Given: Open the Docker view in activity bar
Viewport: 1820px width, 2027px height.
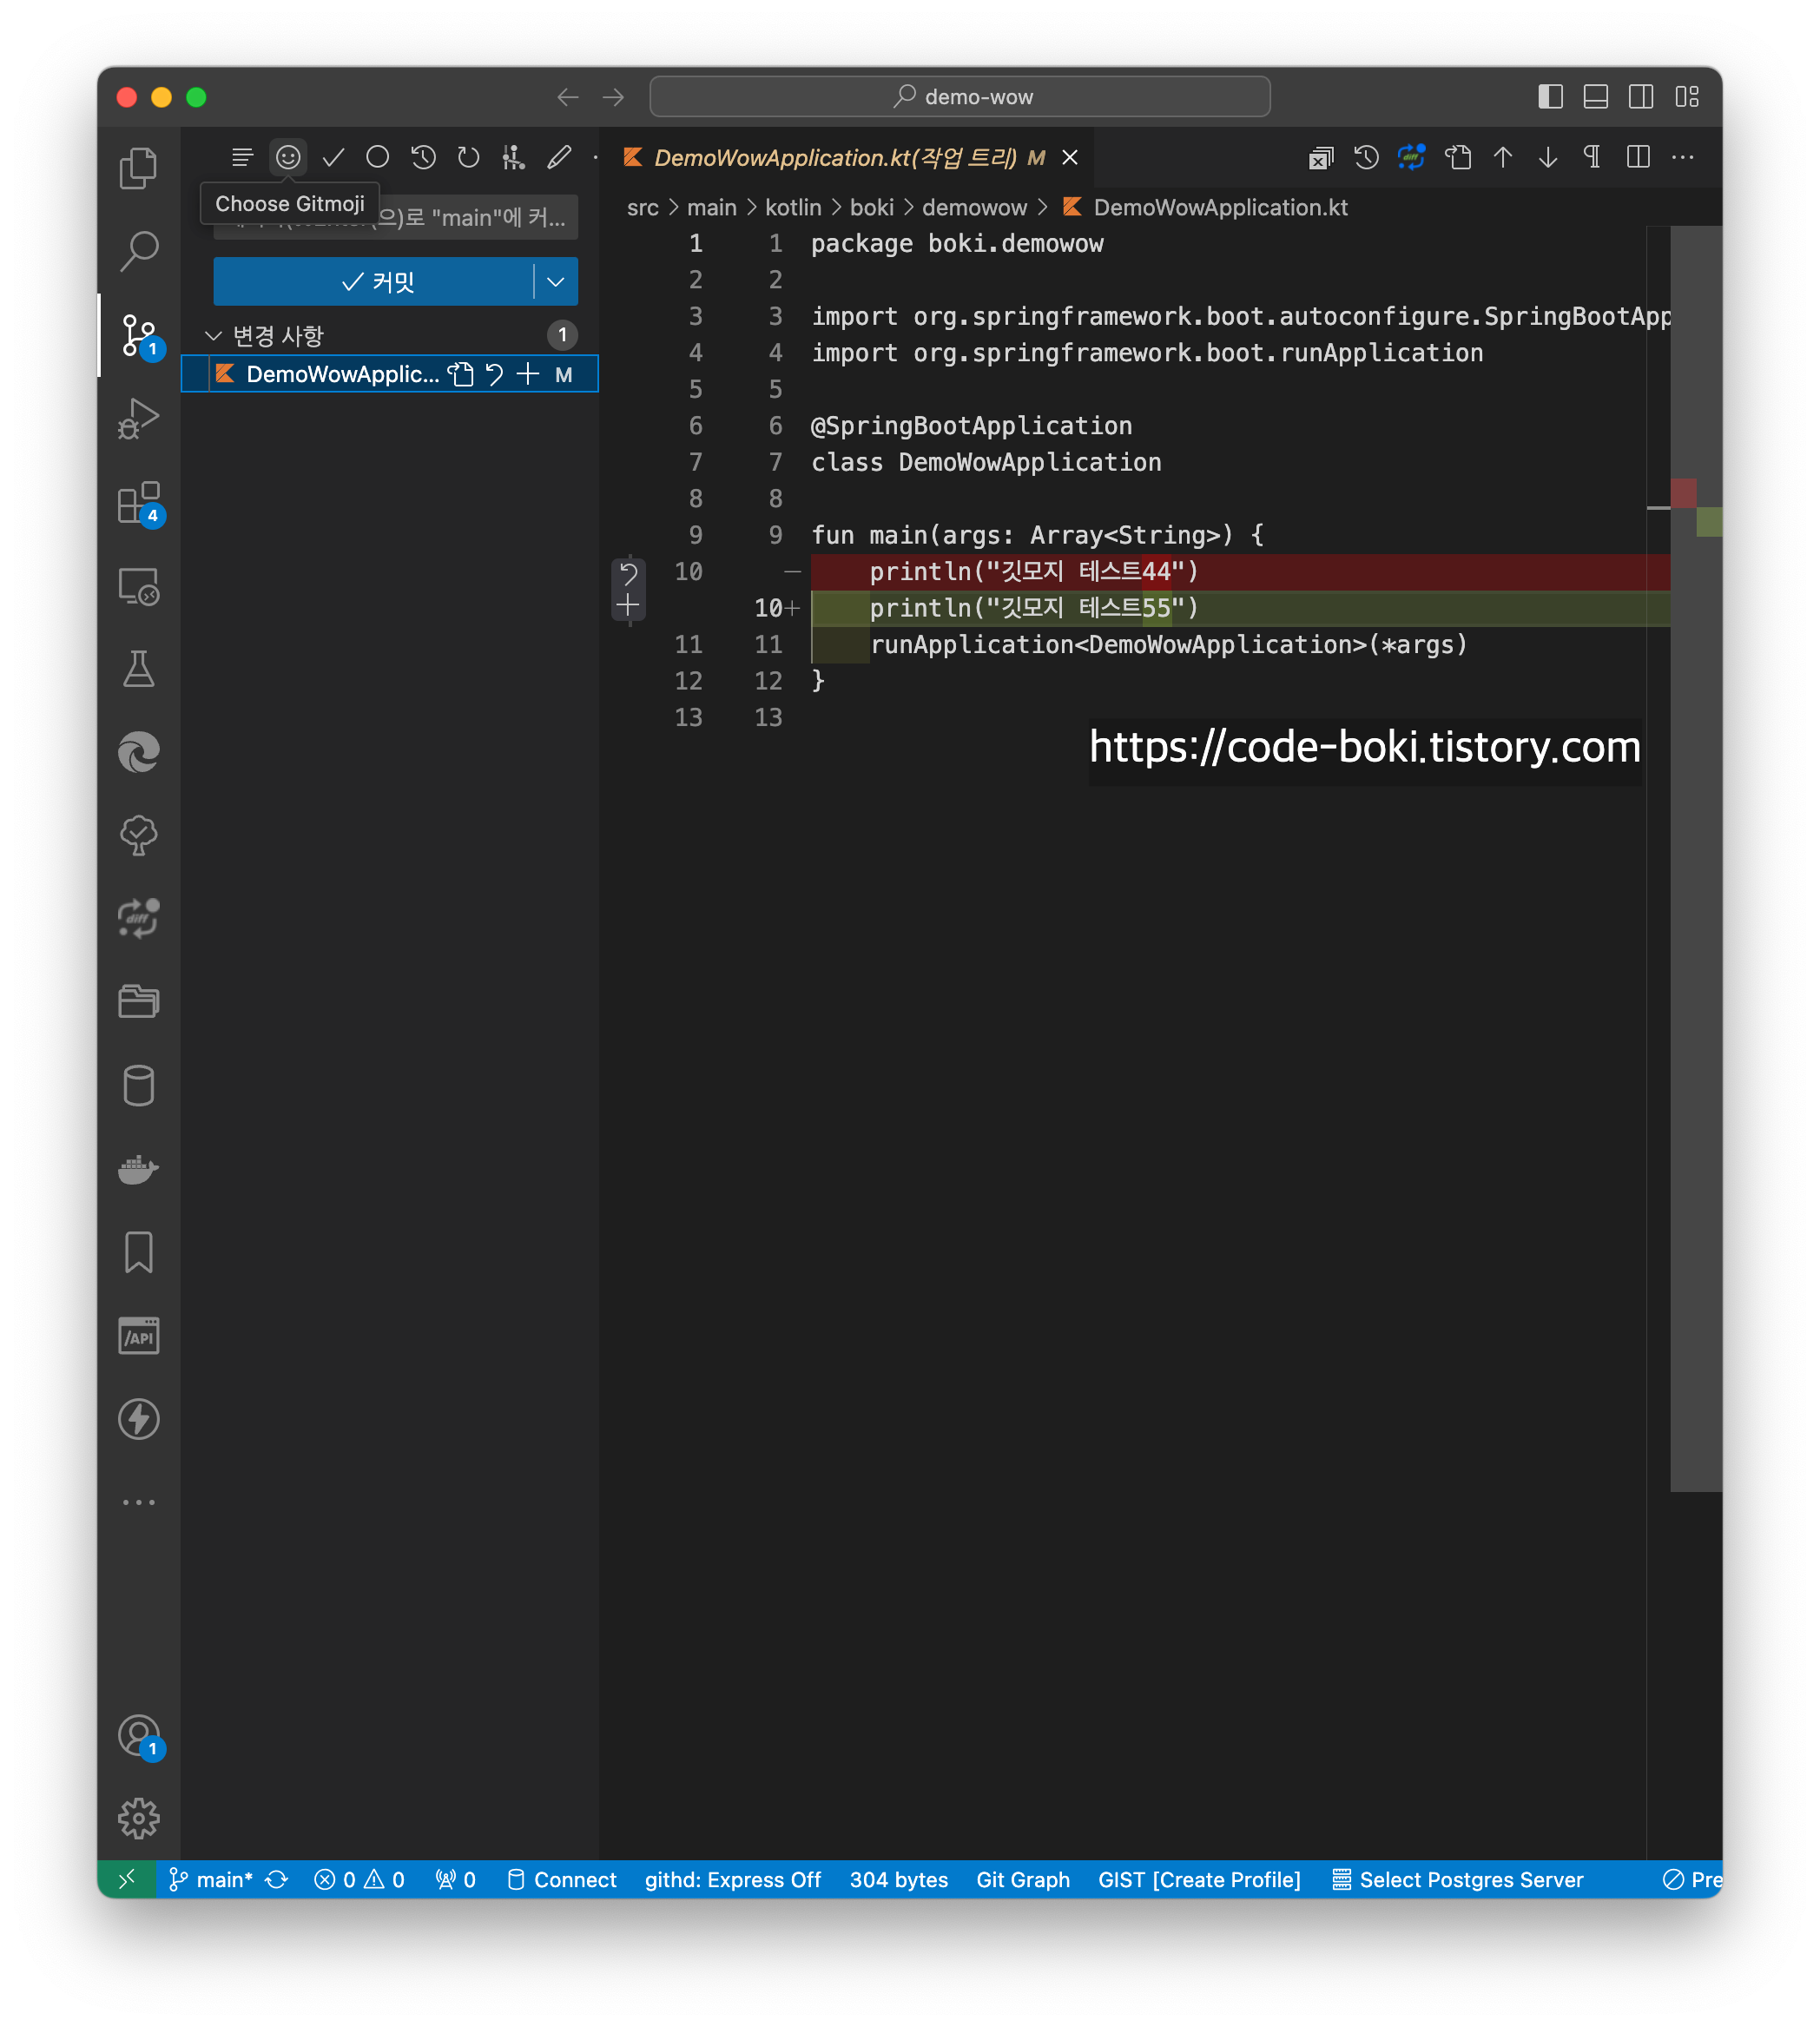Looking at the screenshot, I should [138, 1168].
